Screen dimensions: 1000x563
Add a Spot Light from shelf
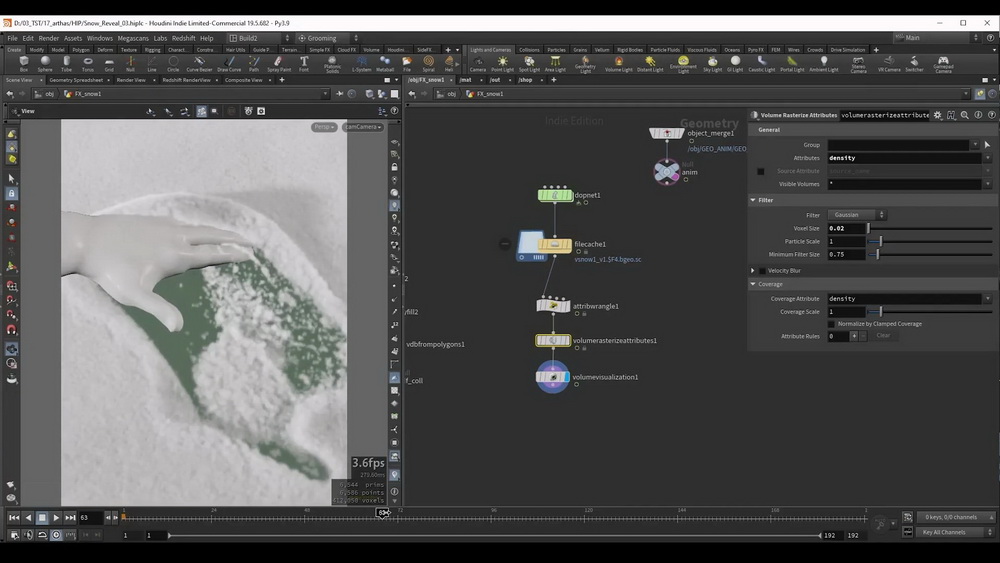529,63
